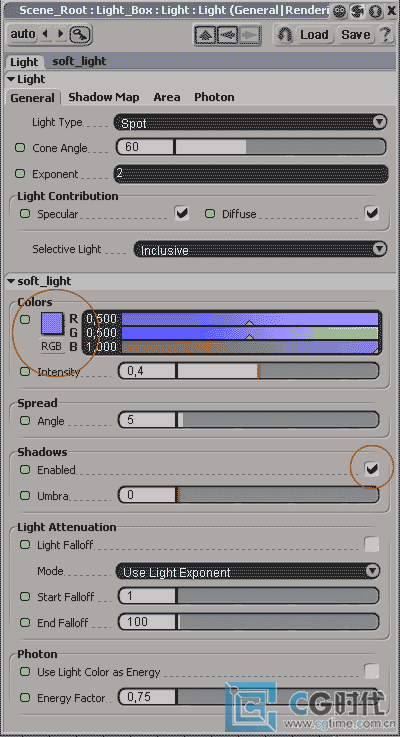Click the Load preset button

[x=314, y=35]
